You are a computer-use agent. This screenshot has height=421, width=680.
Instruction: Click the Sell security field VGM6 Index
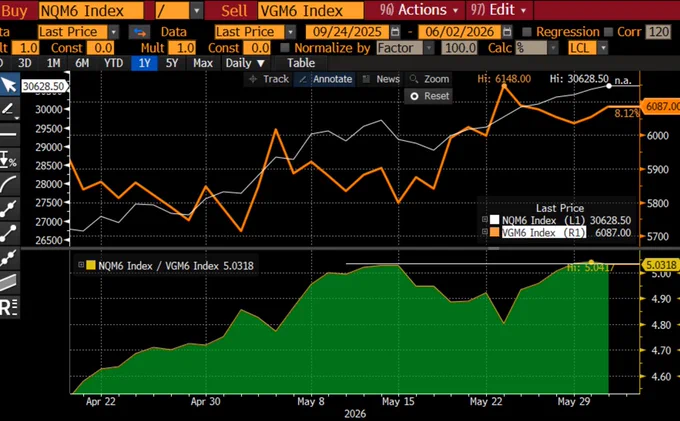pos(311,11)
